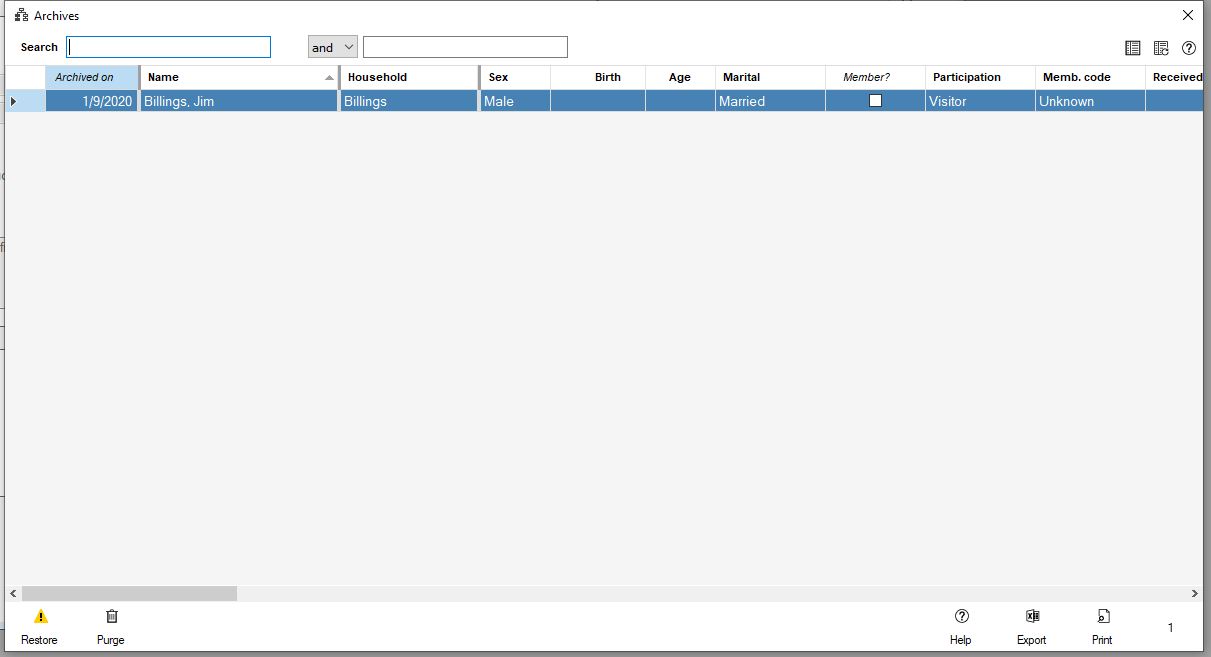Click the top-right help question mark
Viewport: 1211px width, 657px height.
point(1189,48)
